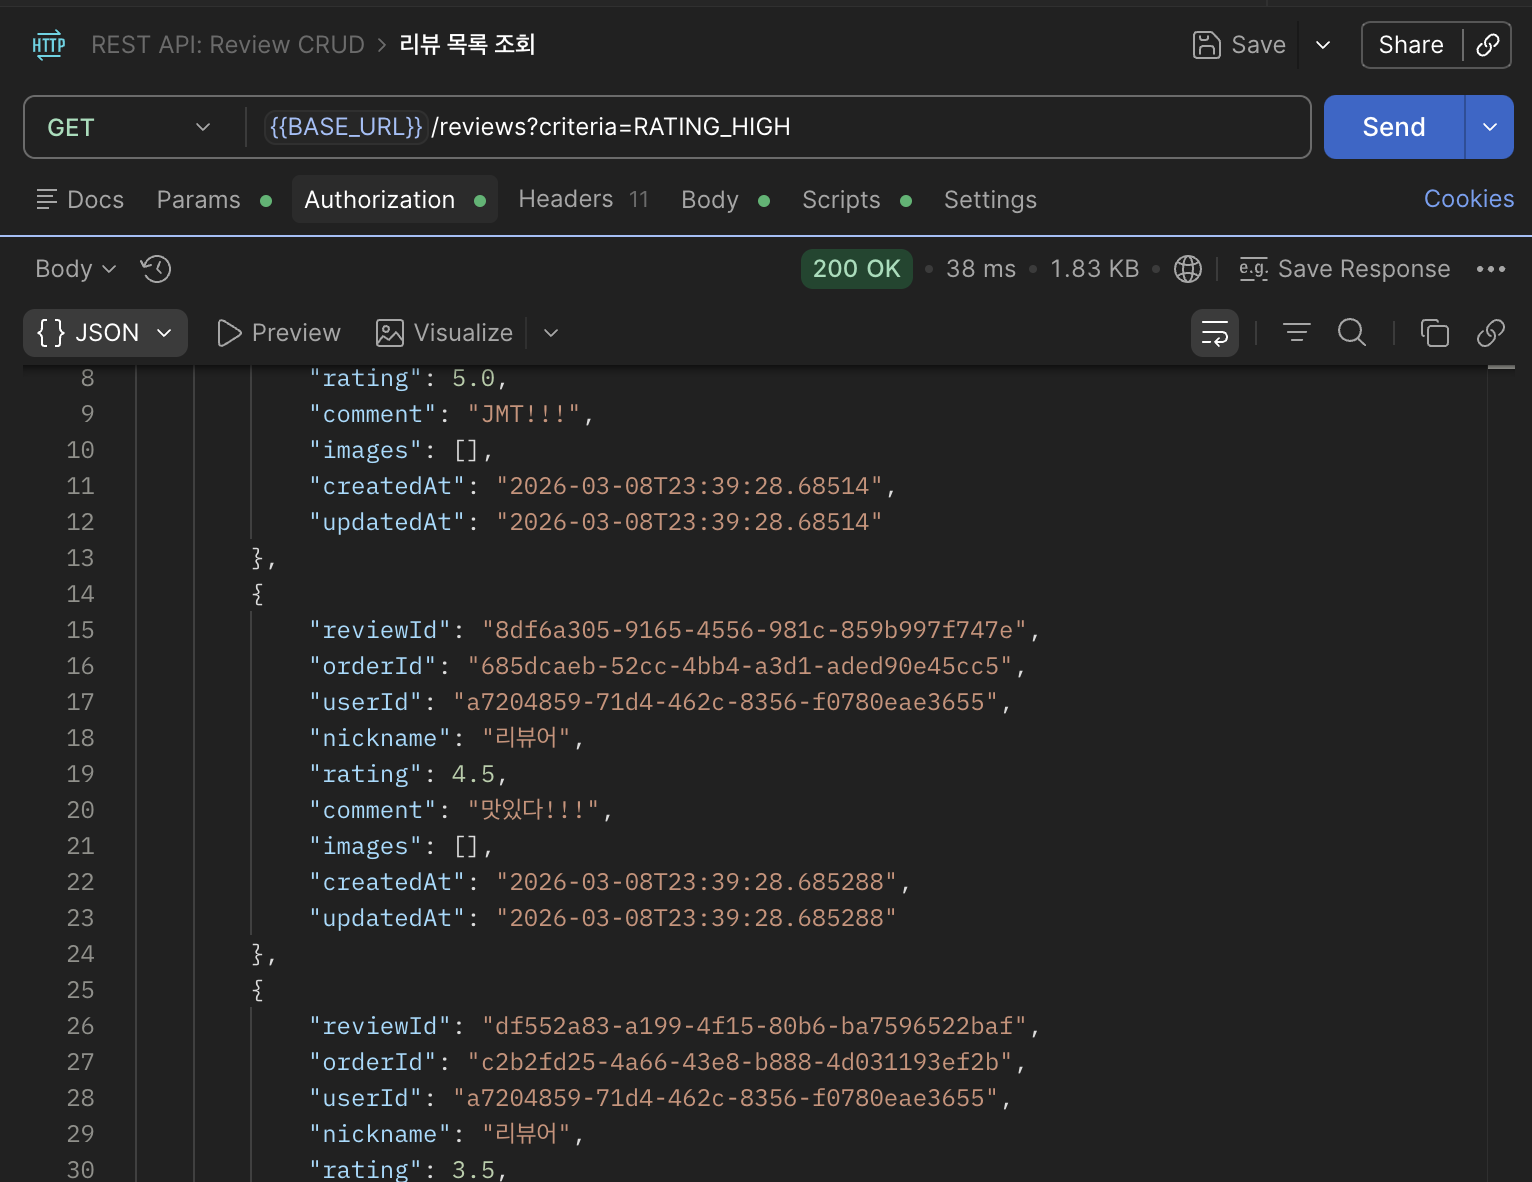The width and height of the screenshot is (1532, 1182).
Task: Click the Send button
Action: [x=1394, y=127]
